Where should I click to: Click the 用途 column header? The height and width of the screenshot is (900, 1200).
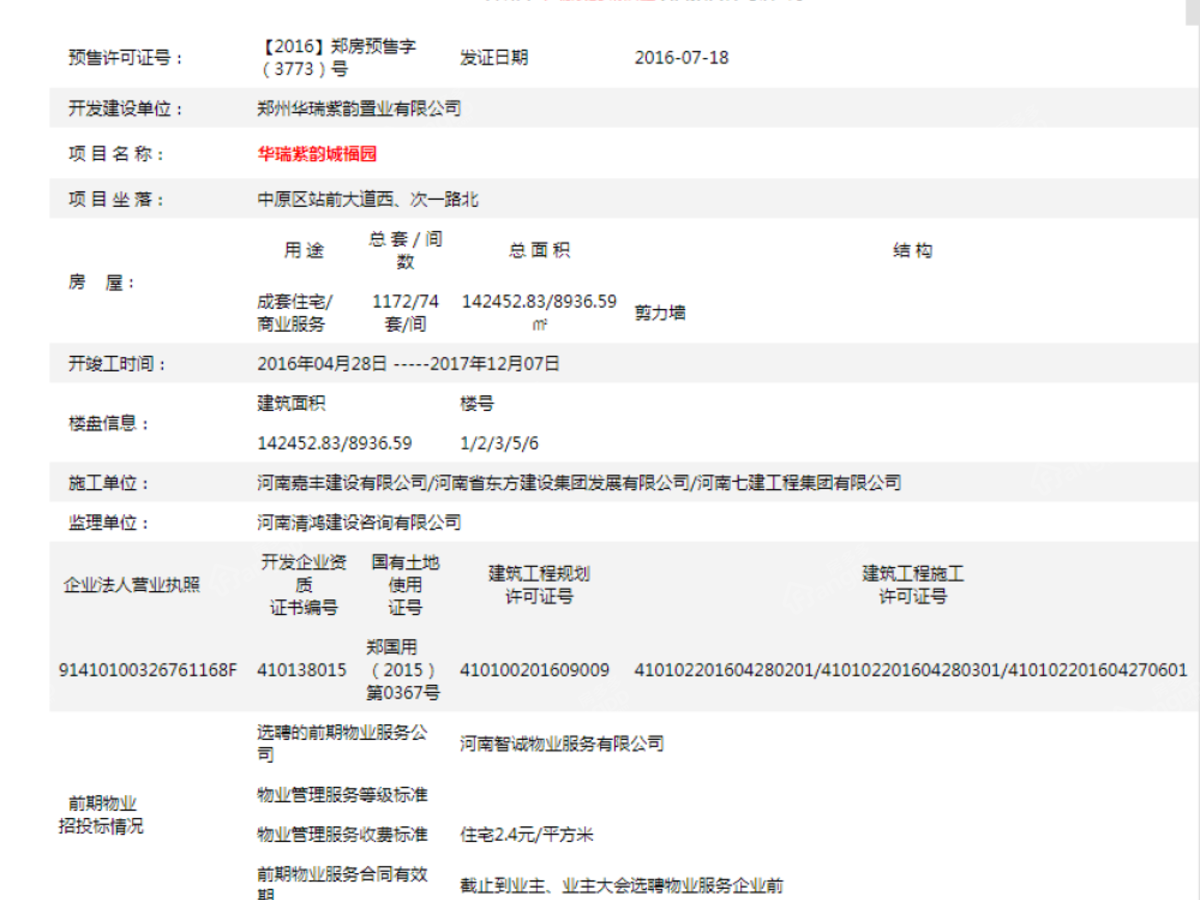coord(304,250)
